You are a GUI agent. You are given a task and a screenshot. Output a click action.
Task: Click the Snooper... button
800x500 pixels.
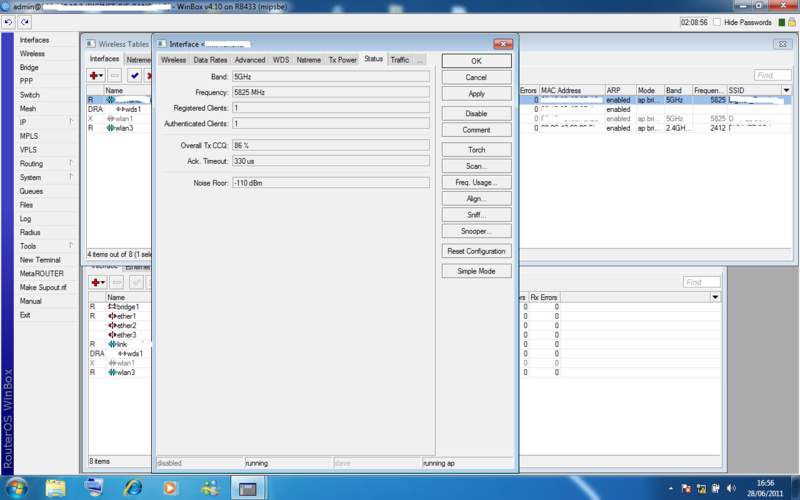pyautogui.click(x=476, y=231)
